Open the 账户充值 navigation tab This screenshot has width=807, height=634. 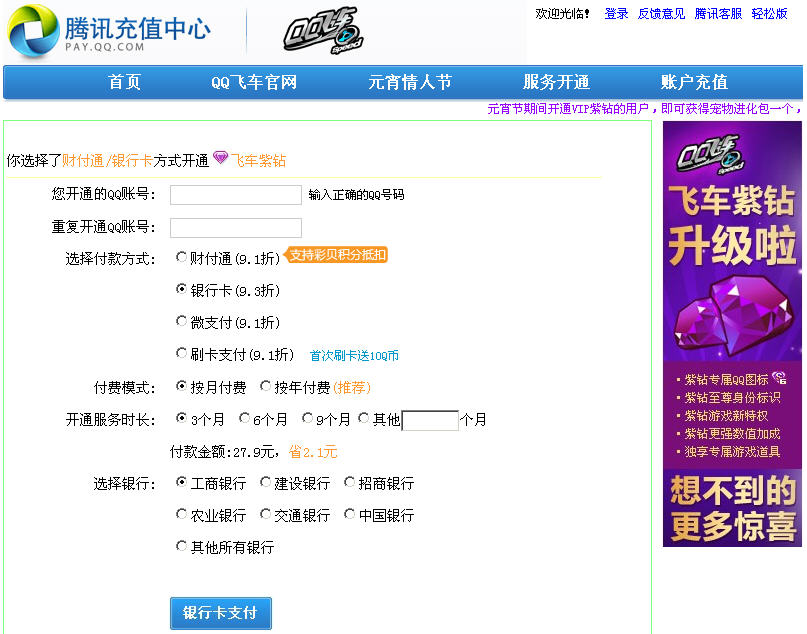[x=694, y=82]
